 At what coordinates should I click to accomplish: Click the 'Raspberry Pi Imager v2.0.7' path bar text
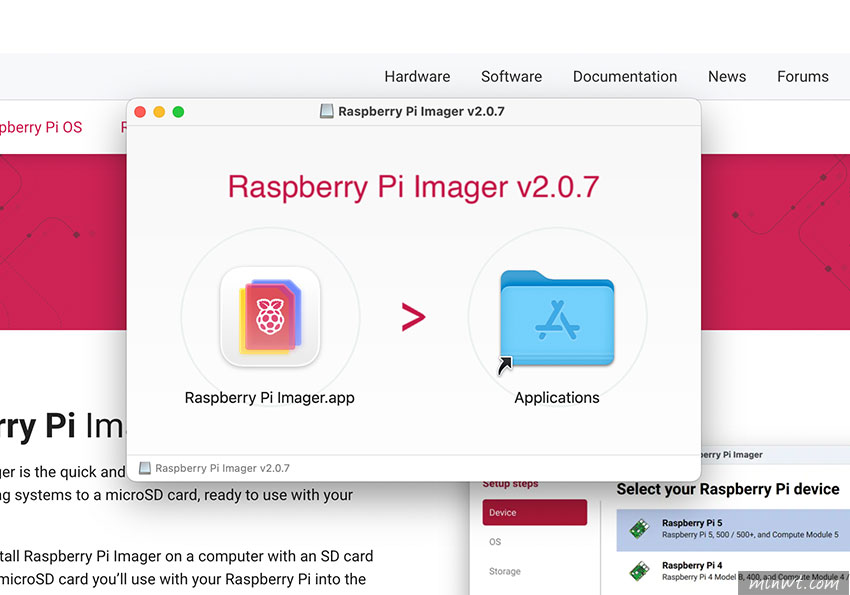pyautogui.click(x=222, y=468)
